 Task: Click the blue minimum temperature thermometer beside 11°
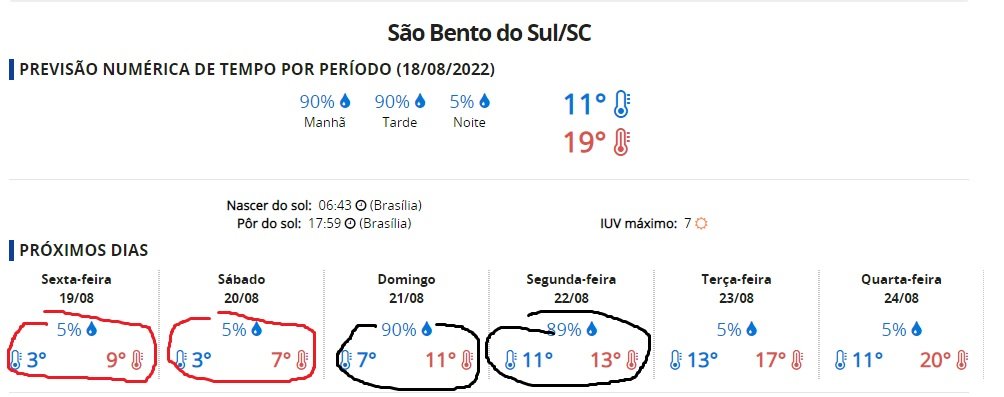[x=621, y=104]
